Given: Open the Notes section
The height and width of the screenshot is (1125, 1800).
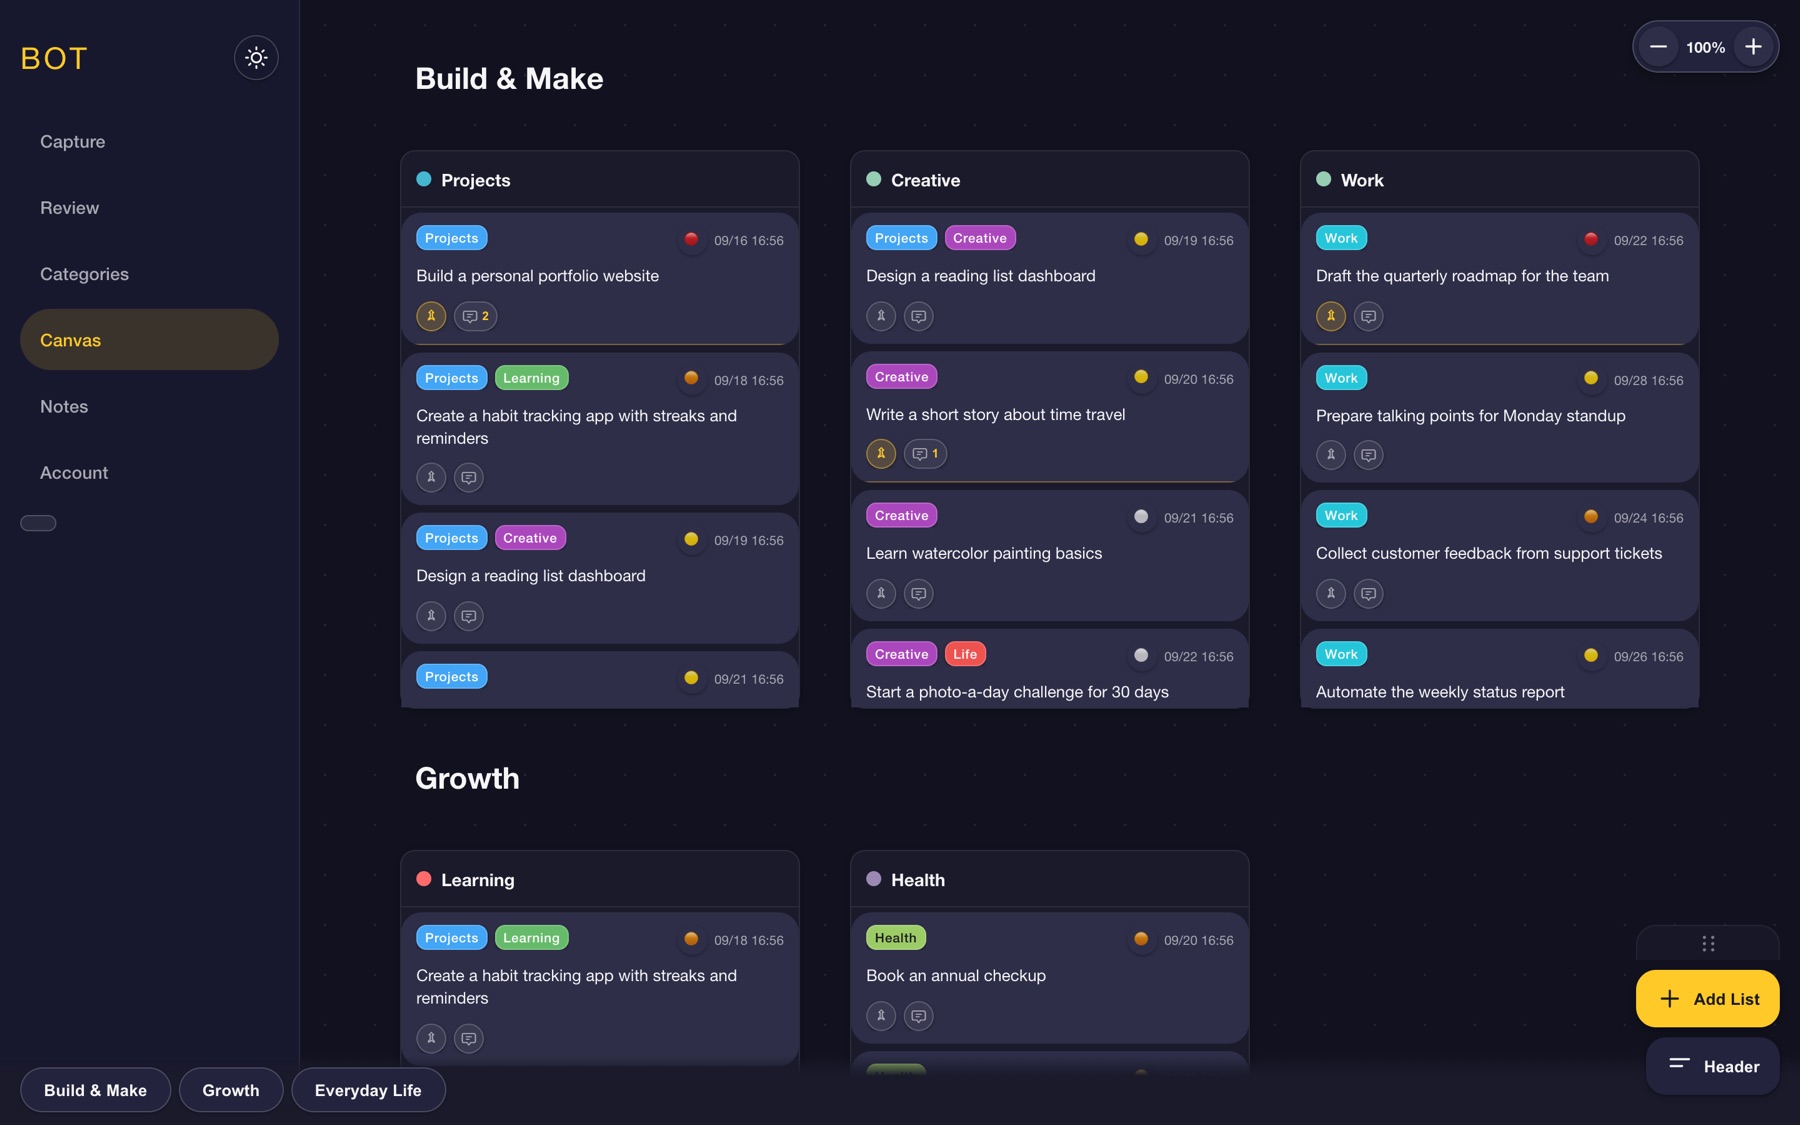Looking at the screenshot, I should (149, 406).
